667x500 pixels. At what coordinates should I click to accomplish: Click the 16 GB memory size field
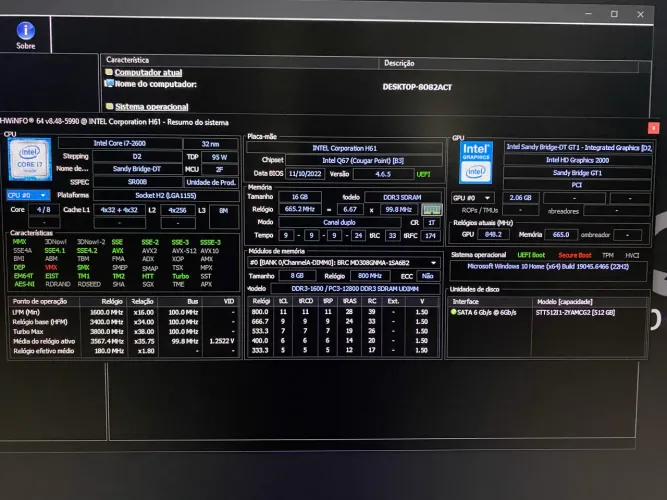300,197
